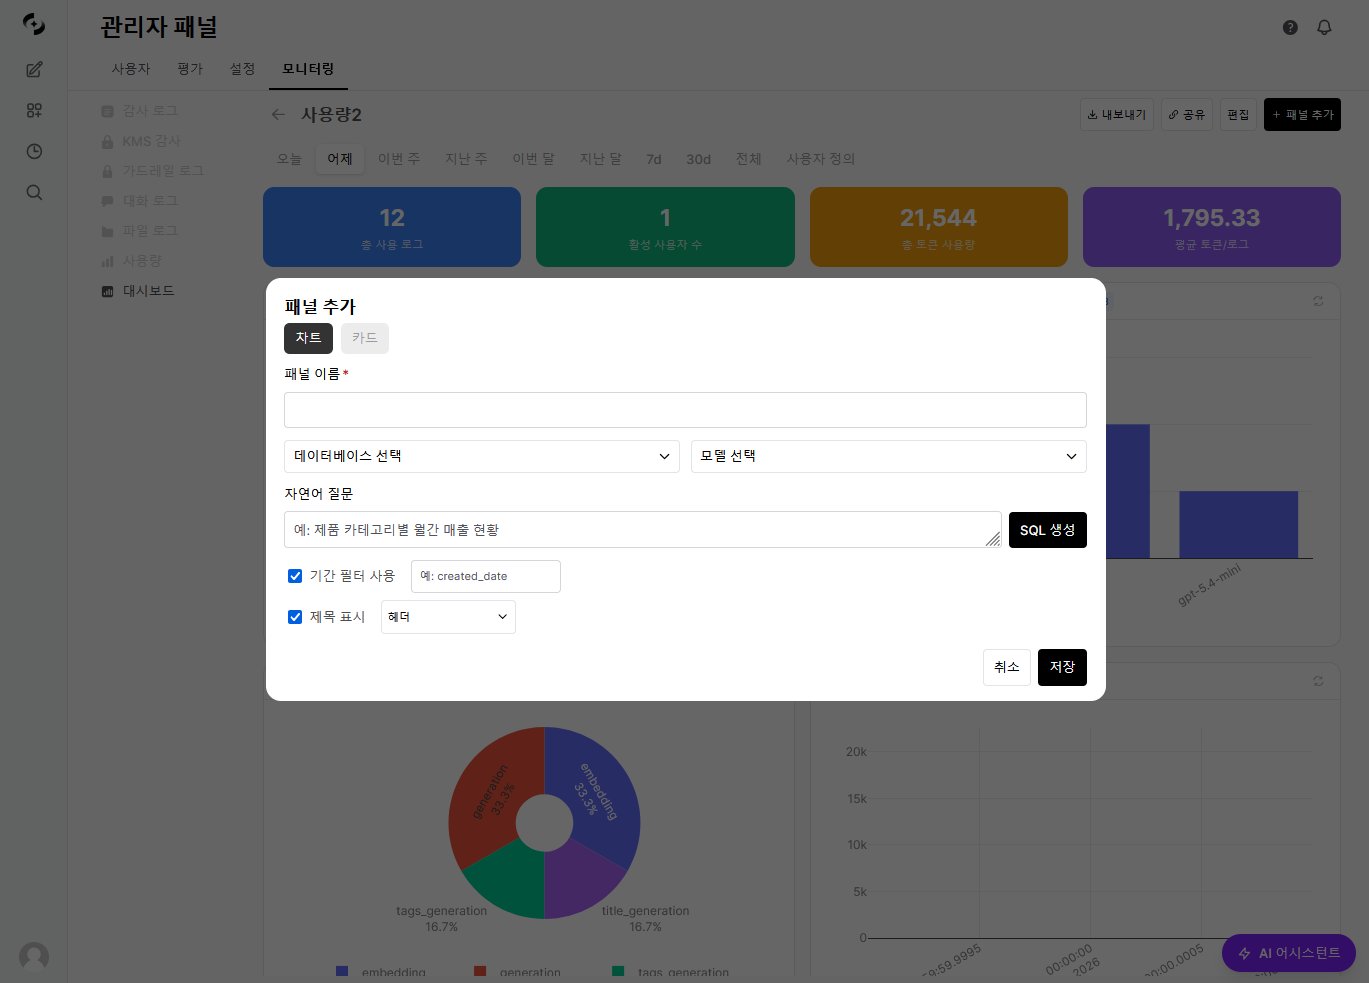This screenshot has width=1369, height=983.
Task: Open the 데이터베이스 선택 dropdown
Action: point(482,456)
